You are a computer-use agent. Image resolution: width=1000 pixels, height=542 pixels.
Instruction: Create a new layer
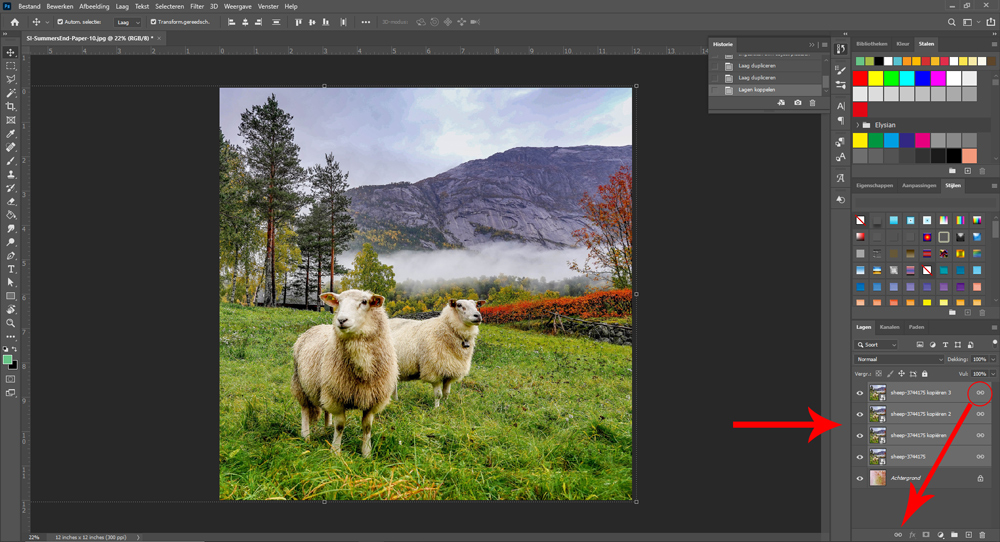point(968,535)
